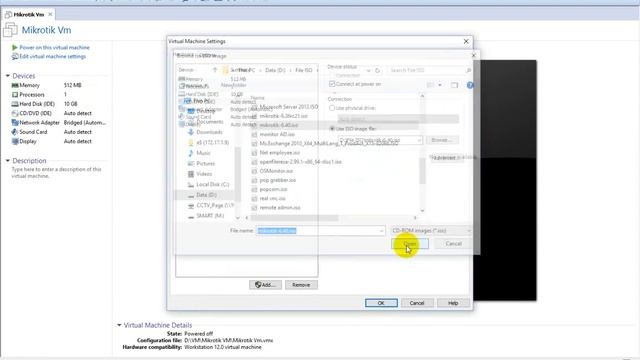640x360 pixels.
Task: Open the SMART (M:) drive in the navigation pane
Action: (x=210, y=216)
